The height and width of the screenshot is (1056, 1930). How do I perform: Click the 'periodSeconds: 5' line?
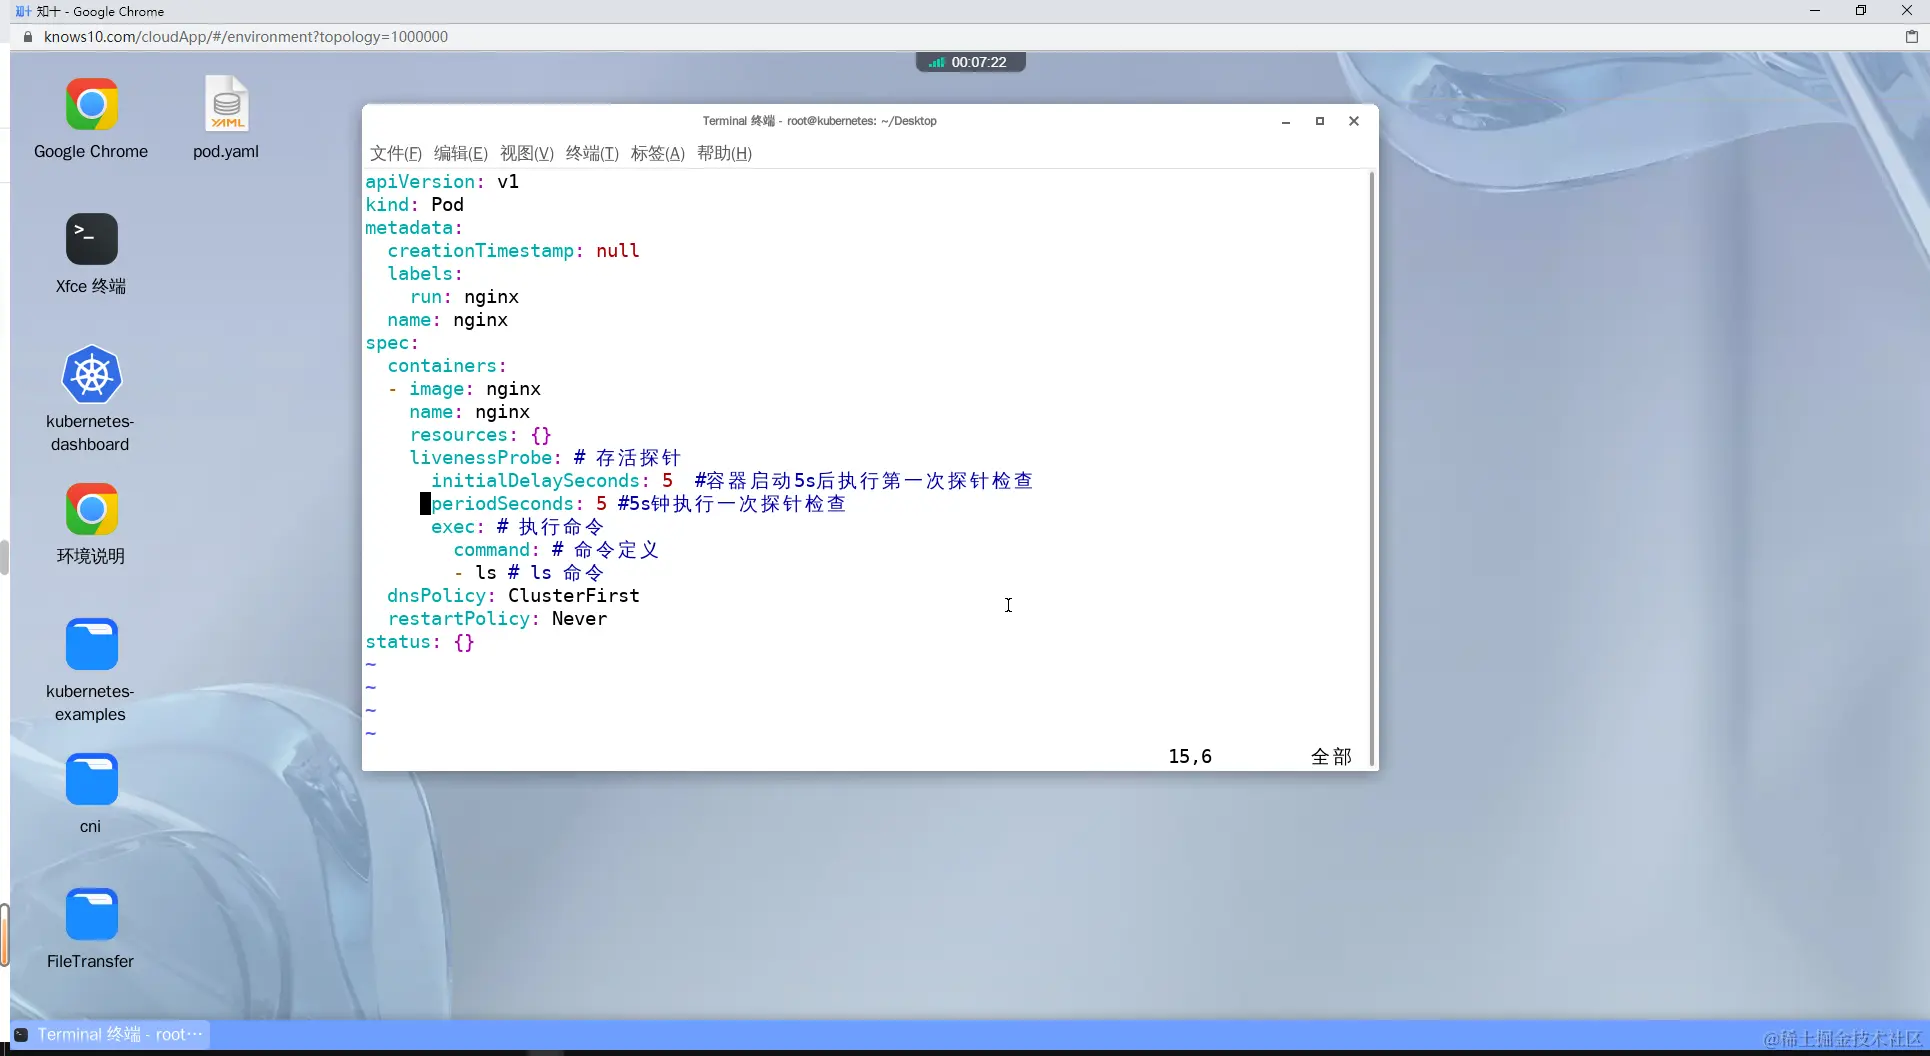[639, 504]
